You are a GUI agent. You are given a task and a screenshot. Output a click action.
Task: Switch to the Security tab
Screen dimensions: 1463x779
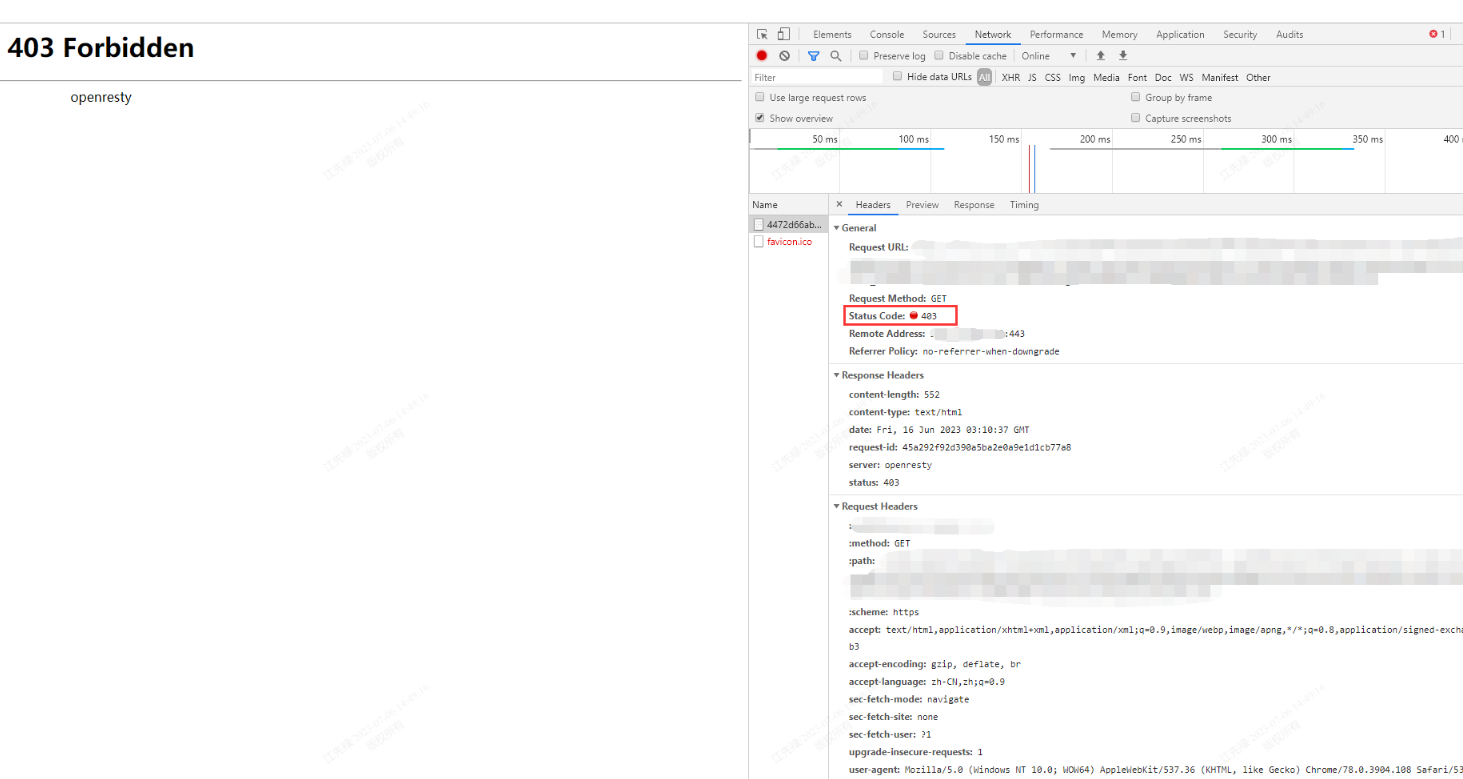pyautogui.click(x=1240, y=34)
